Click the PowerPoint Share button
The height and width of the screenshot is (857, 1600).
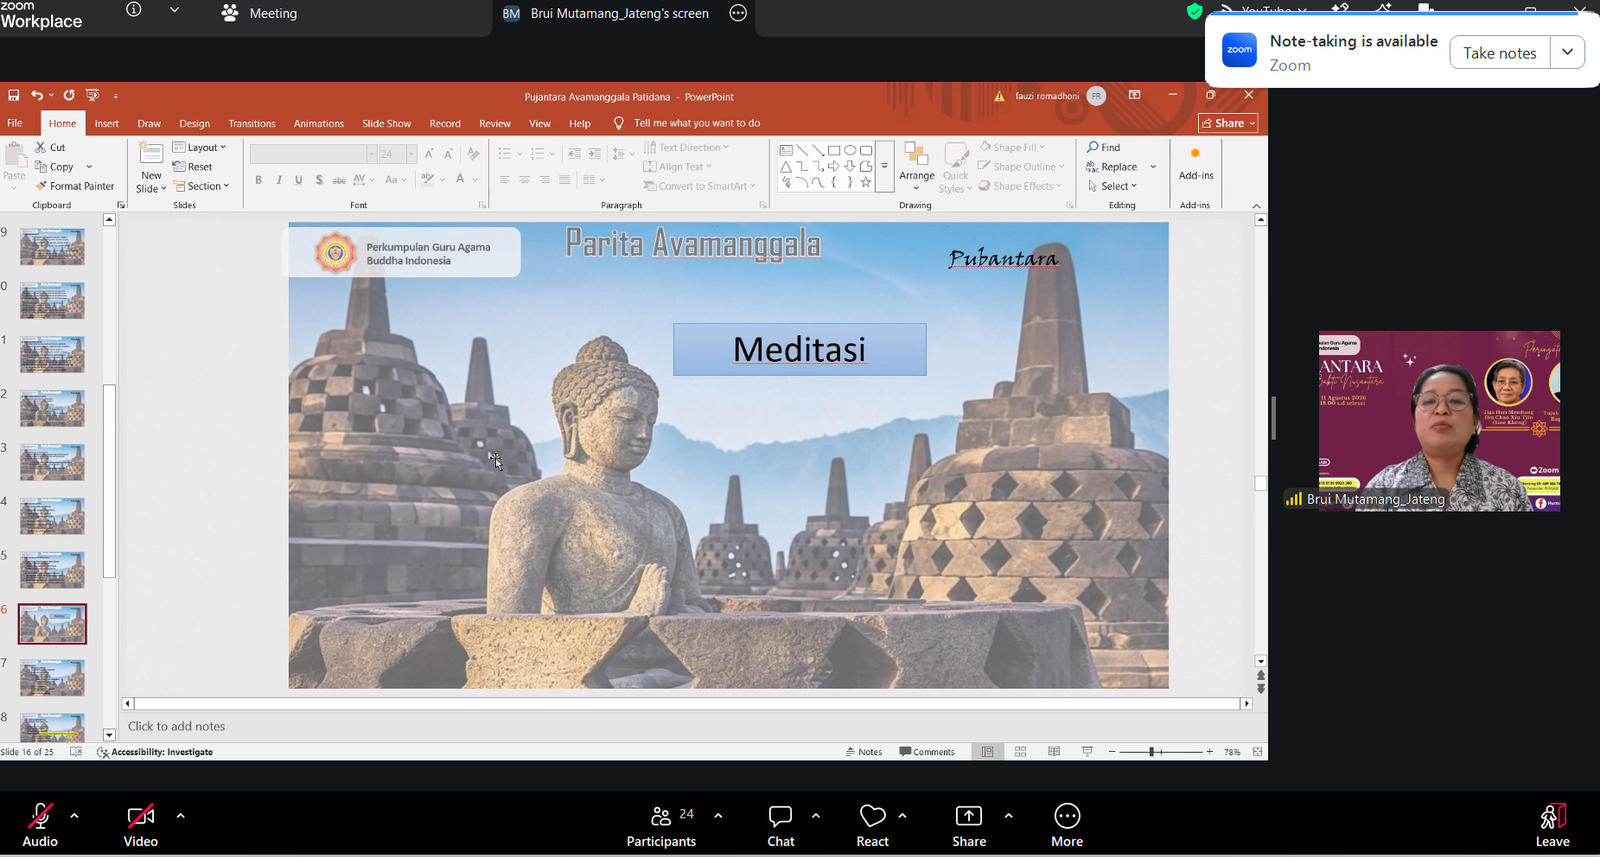[x=1228, y=123]
